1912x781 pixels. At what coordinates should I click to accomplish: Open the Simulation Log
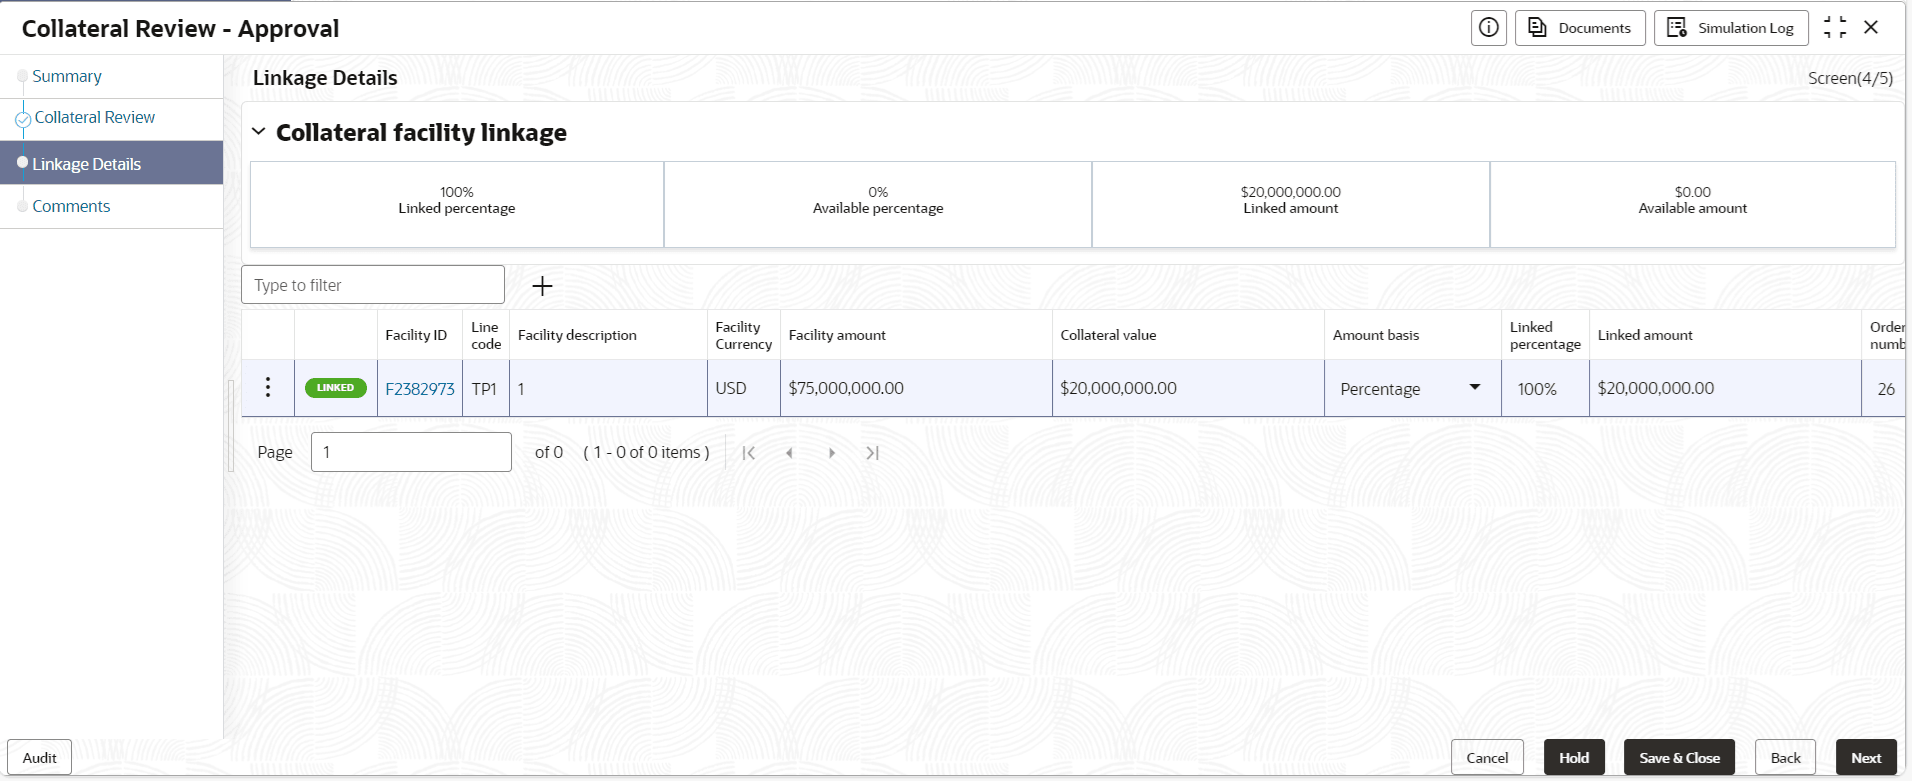coord(1731,28)
